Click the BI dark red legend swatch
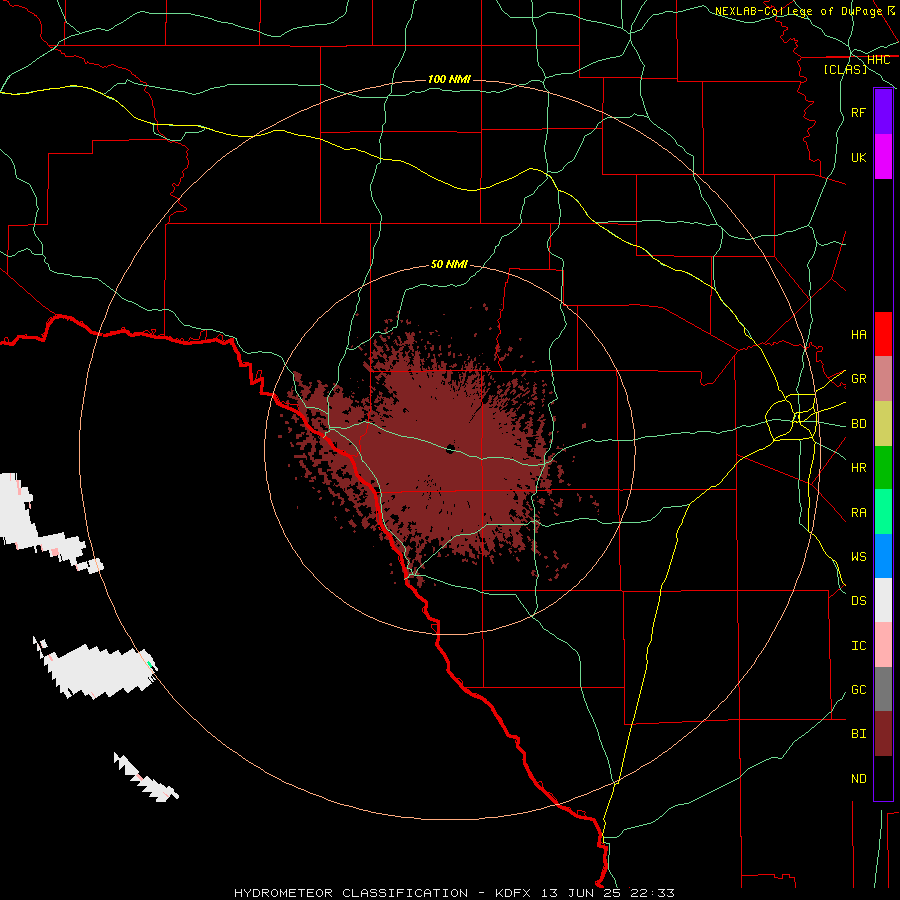 pos(883,734)
